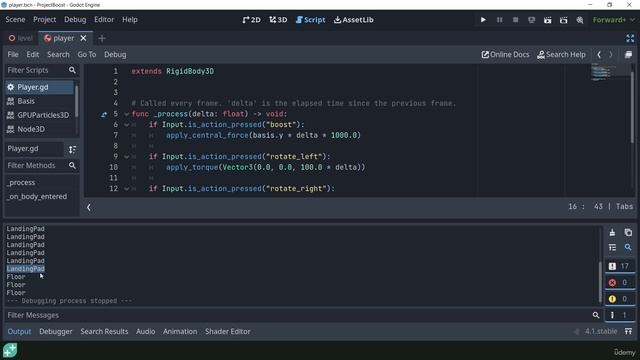Fold the boost if-block on line 6
The image size is (640, 360).
tap(127, 125)
